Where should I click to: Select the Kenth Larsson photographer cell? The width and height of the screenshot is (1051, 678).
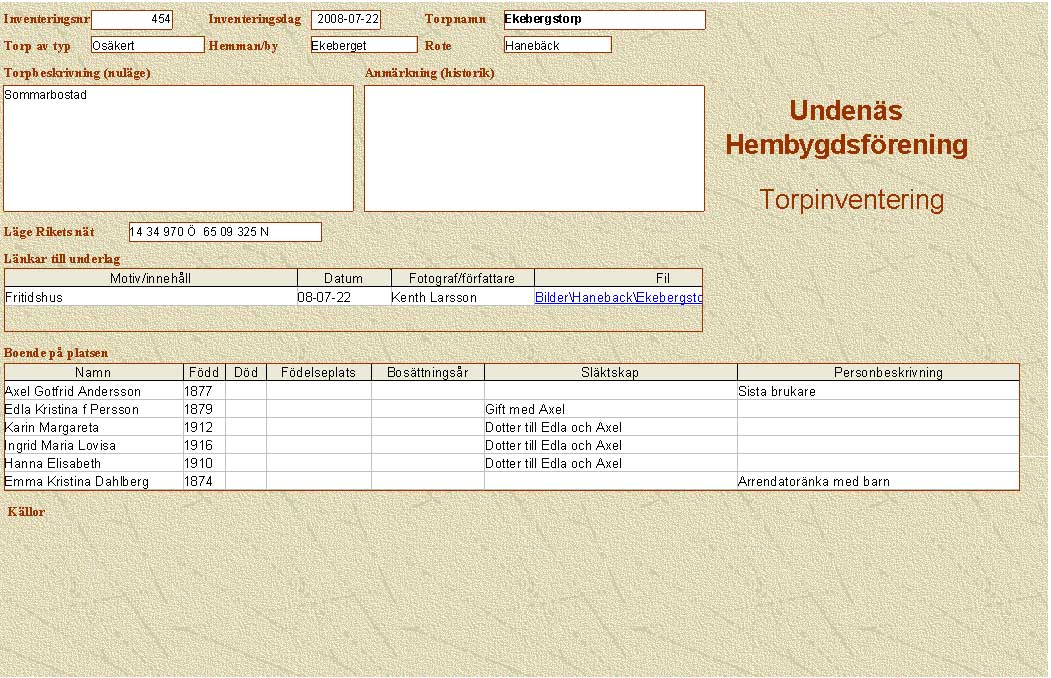point(462,297)
